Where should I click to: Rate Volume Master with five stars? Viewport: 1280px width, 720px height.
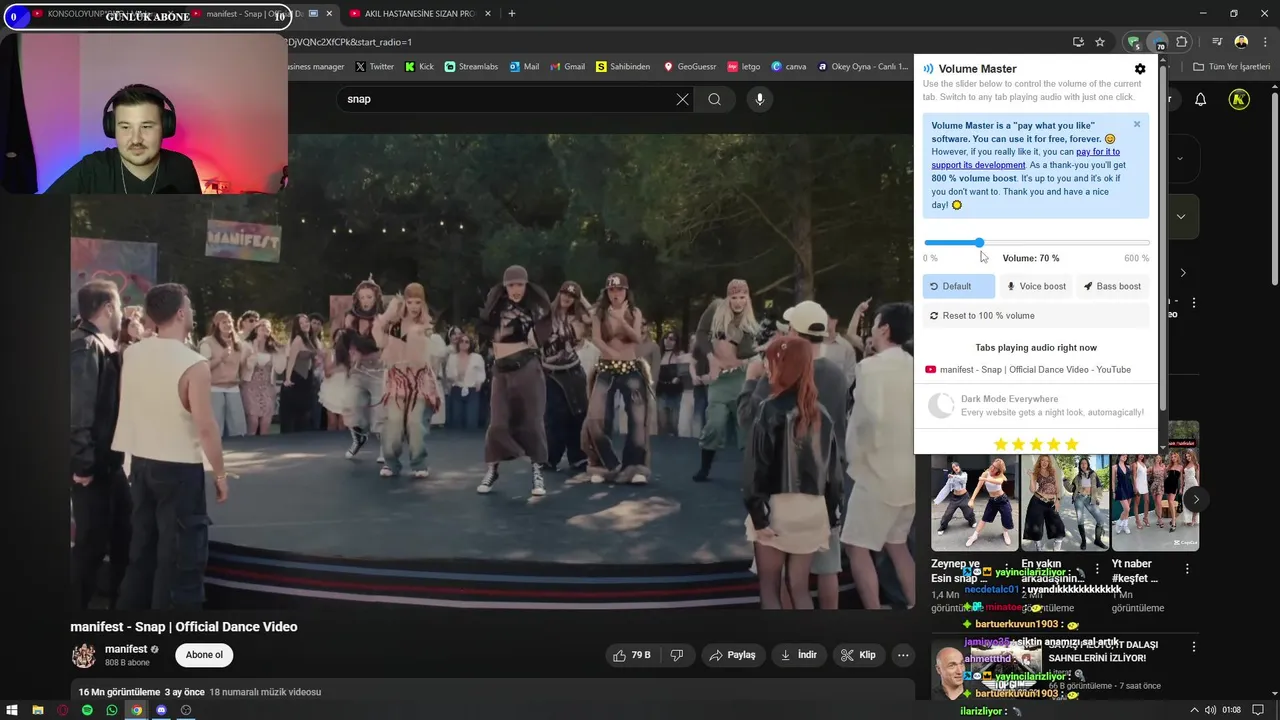coord(1071,444)
